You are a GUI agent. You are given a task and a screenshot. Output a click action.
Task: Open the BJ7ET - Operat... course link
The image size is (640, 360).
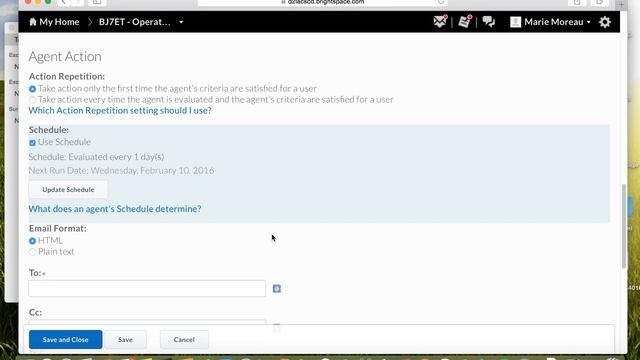click(x=135, y=22)
